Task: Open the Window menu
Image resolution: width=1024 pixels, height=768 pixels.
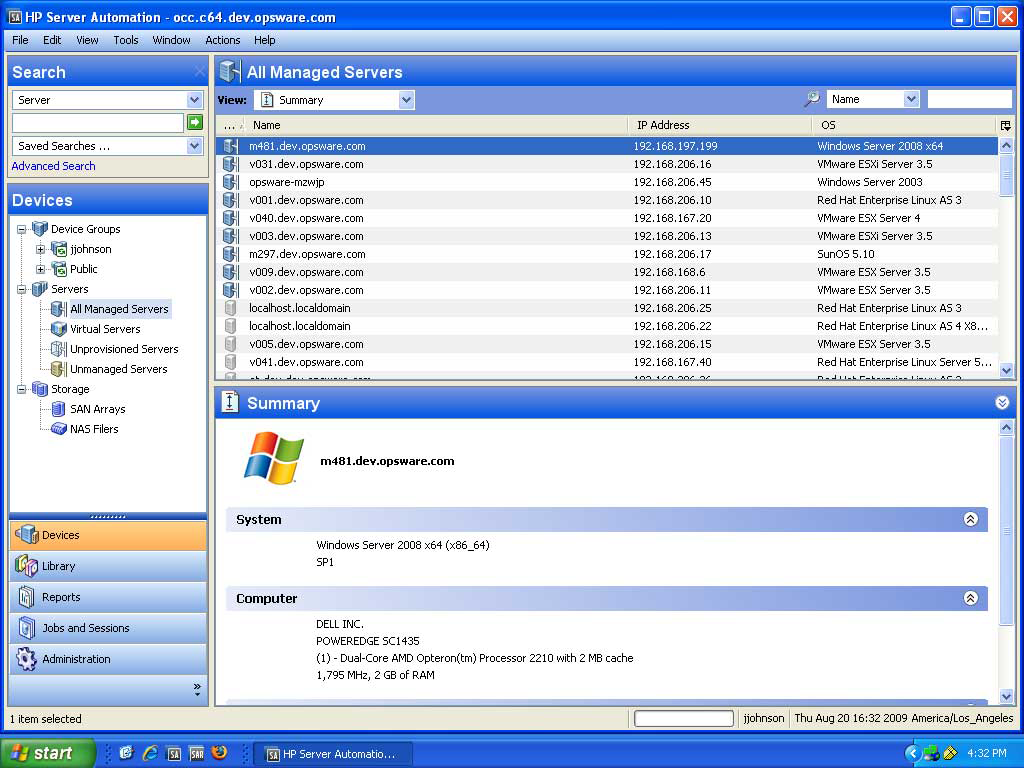Action: pyautogui.click(x=171, y=40)
